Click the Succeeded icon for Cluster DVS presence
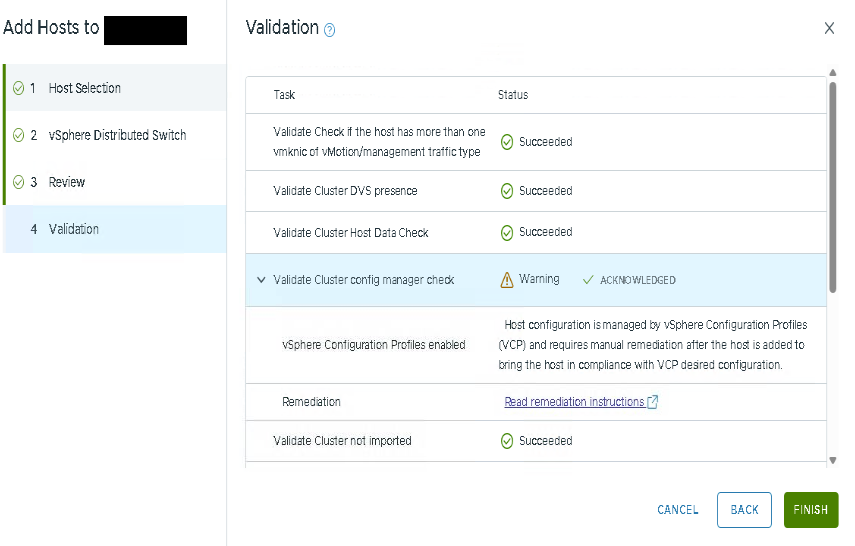 click(x=507, y=191)
